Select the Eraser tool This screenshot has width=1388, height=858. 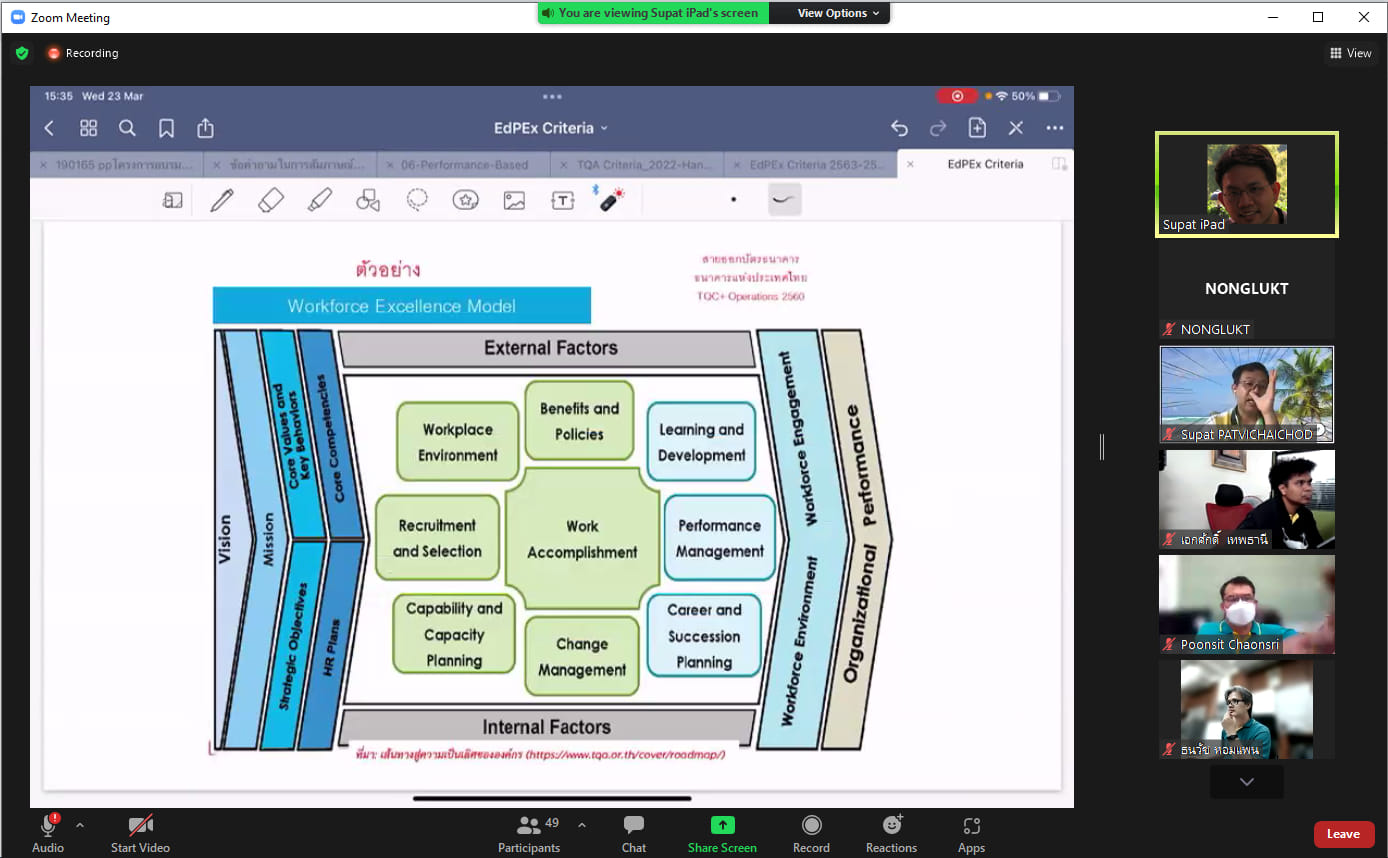[x=271, y=200]
